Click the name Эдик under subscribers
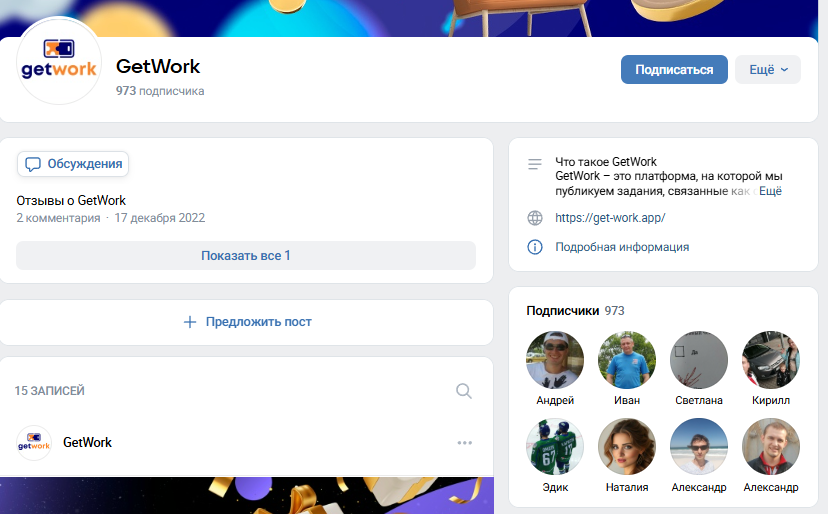This screenshot has height=514, width=828. point(555,488)
